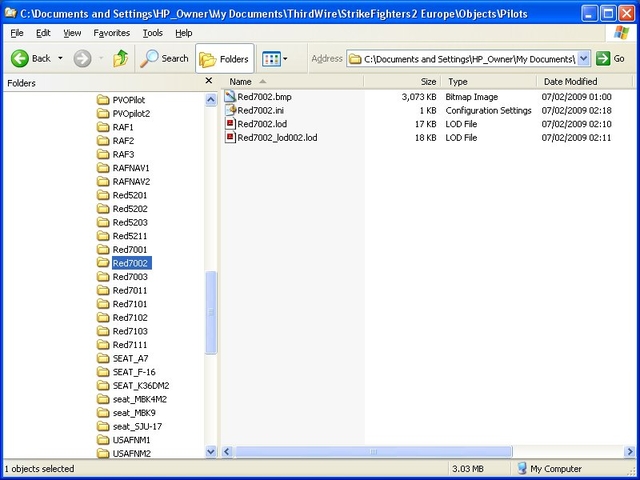Screen dimensions: 640x480
Task: Click the Red7001 folder icon
Action: (x=103, y=249)
